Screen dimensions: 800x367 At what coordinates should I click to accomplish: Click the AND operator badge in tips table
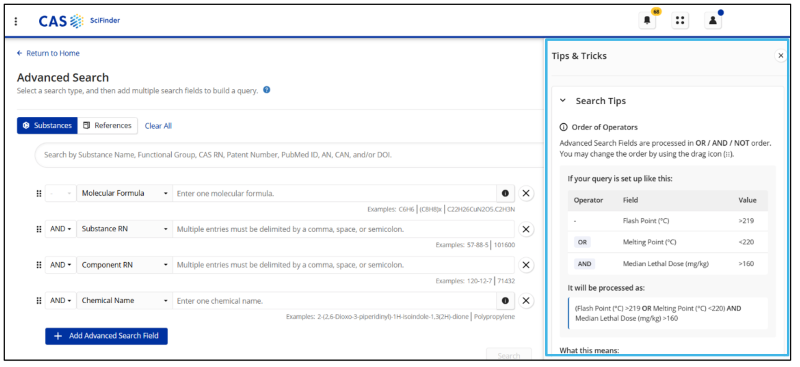click(585, 264)
